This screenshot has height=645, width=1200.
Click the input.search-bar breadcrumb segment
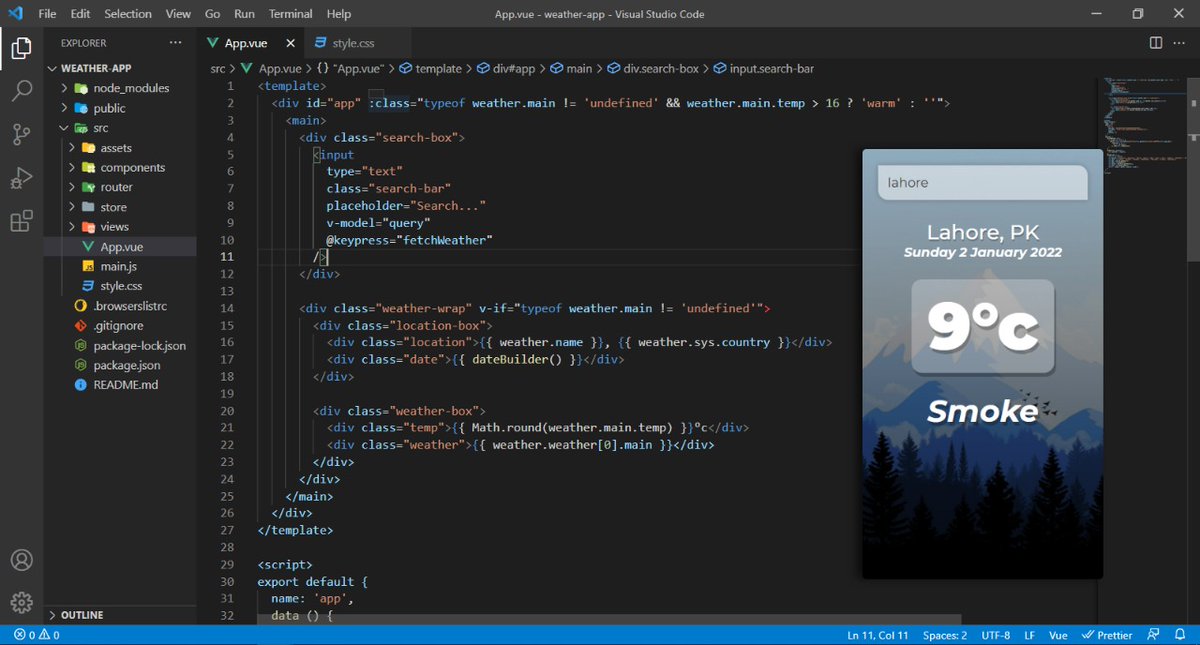tap(764, 69)
